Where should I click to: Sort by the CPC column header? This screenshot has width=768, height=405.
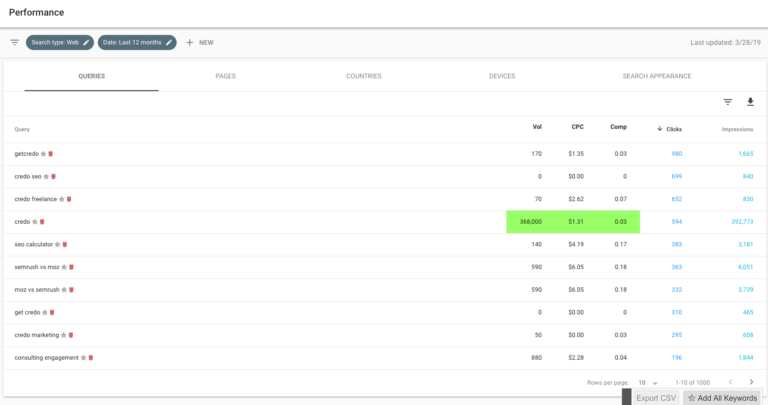[x=577, y=127]
